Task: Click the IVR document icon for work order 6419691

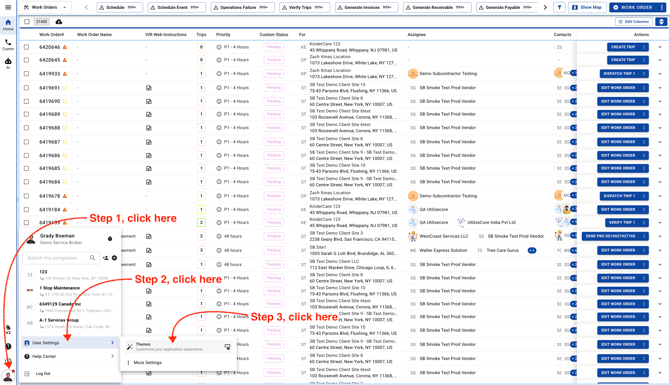Action: (149, 88)
